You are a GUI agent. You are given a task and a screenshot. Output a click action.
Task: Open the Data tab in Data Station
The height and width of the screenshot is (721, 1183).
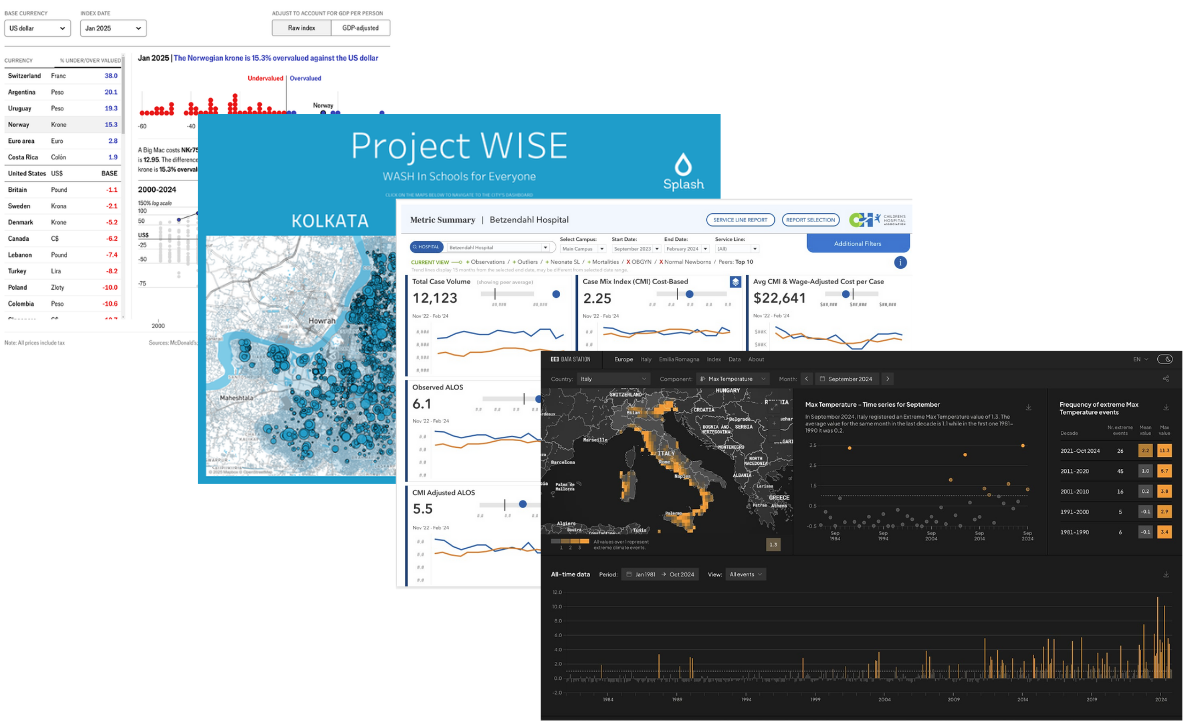tap(734, 359)
